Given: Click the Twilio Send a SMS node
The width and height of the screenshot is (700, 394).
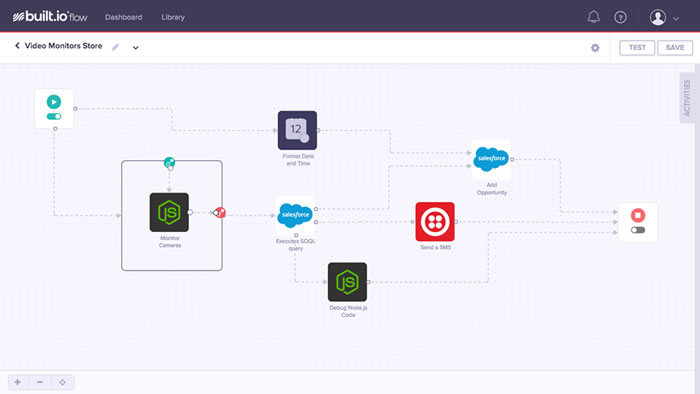Looking at the screenshot, I should click(x=435, y=221).
